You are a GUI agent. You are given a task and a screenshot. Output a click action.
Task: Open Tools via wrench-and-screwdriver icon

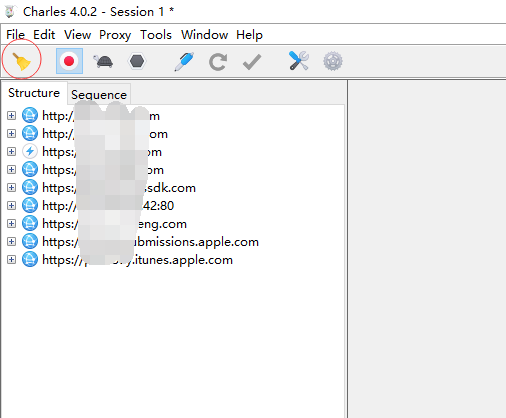click(299, 61)
